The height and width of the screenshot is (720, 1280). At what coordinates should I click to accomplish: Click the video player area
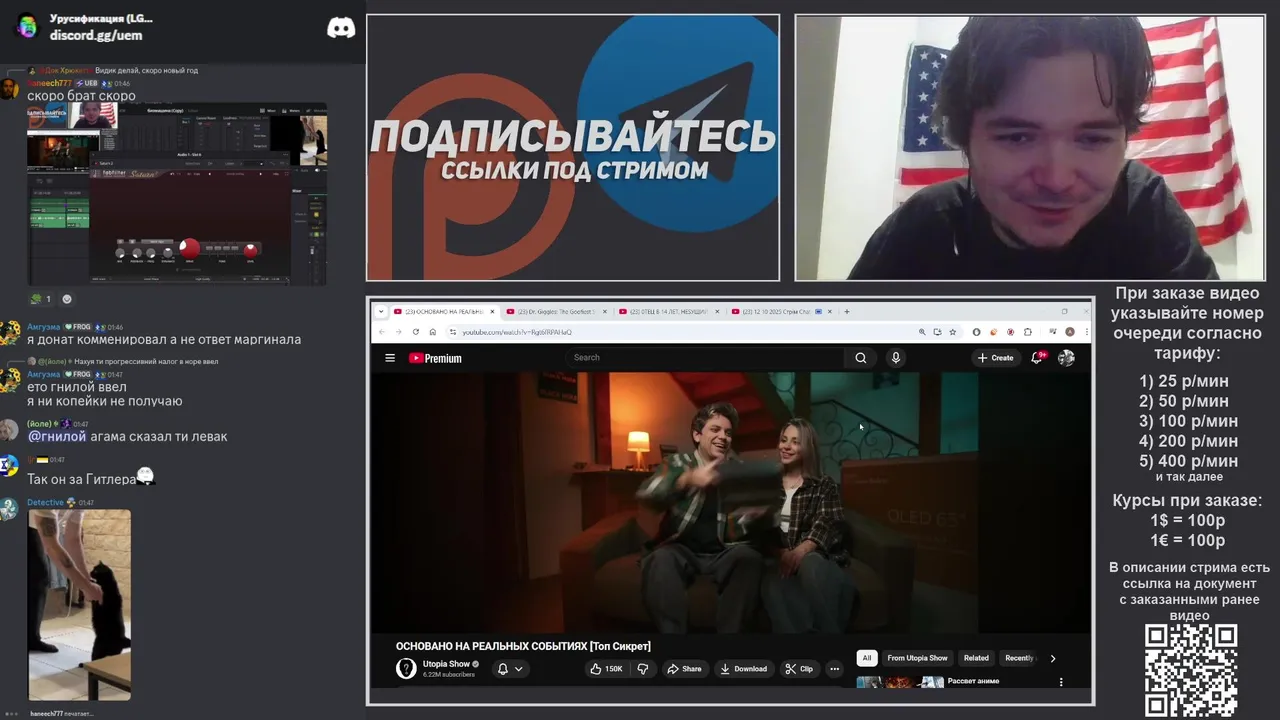click(730, 503)
